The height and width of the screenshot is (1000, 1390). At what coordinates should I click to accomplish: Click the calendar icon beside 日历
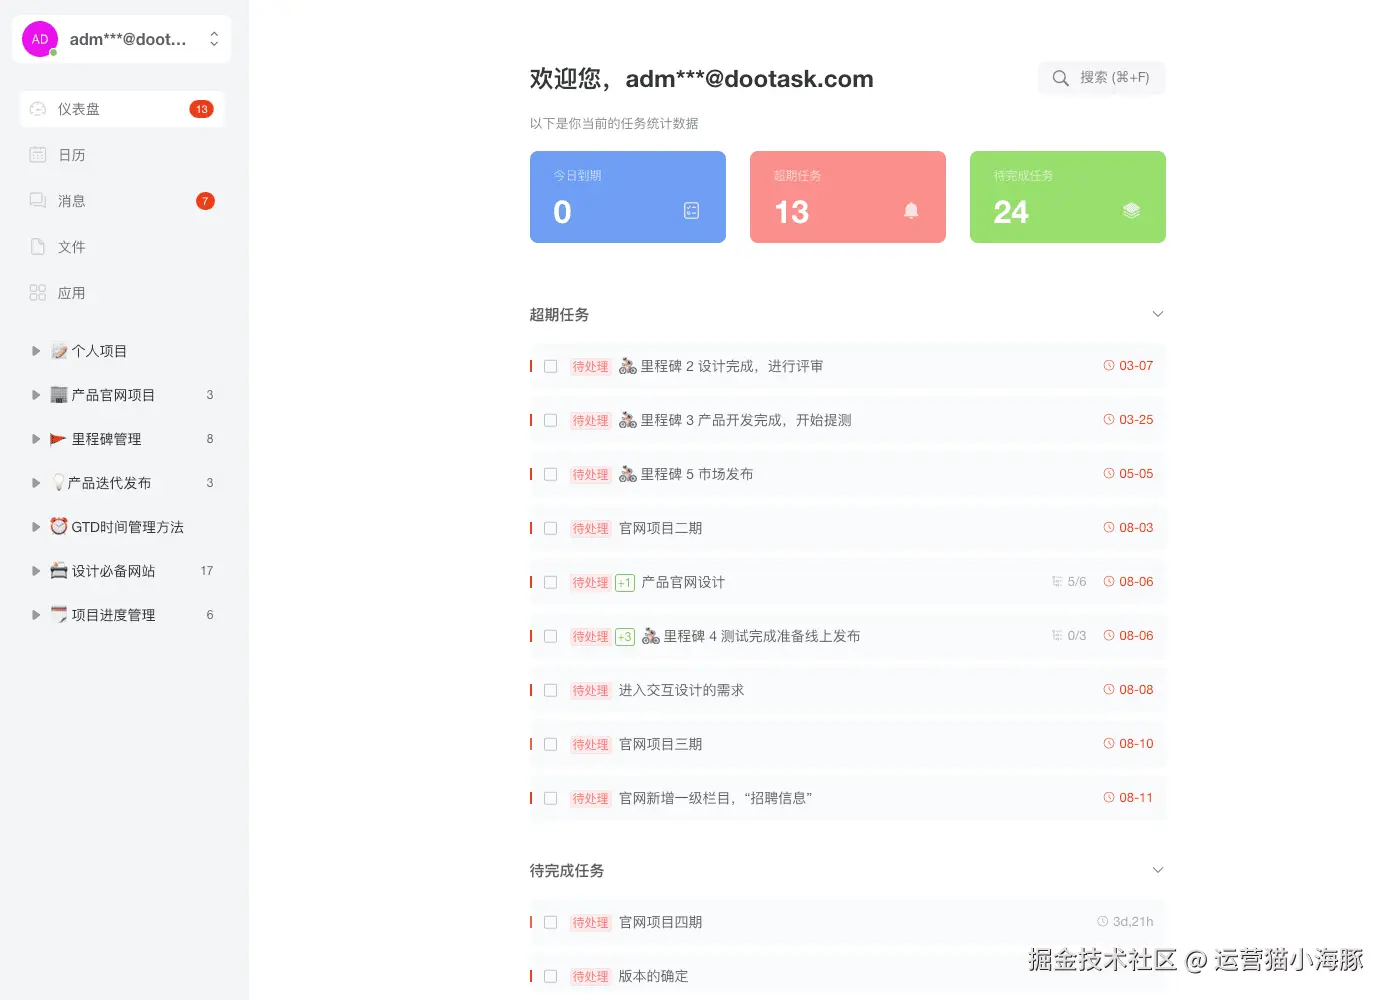point(38,154)
